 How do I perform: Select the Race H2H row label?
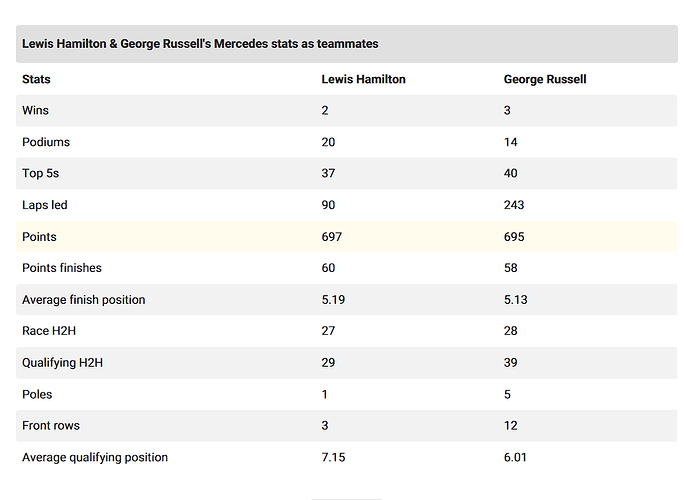pos(49,331)
